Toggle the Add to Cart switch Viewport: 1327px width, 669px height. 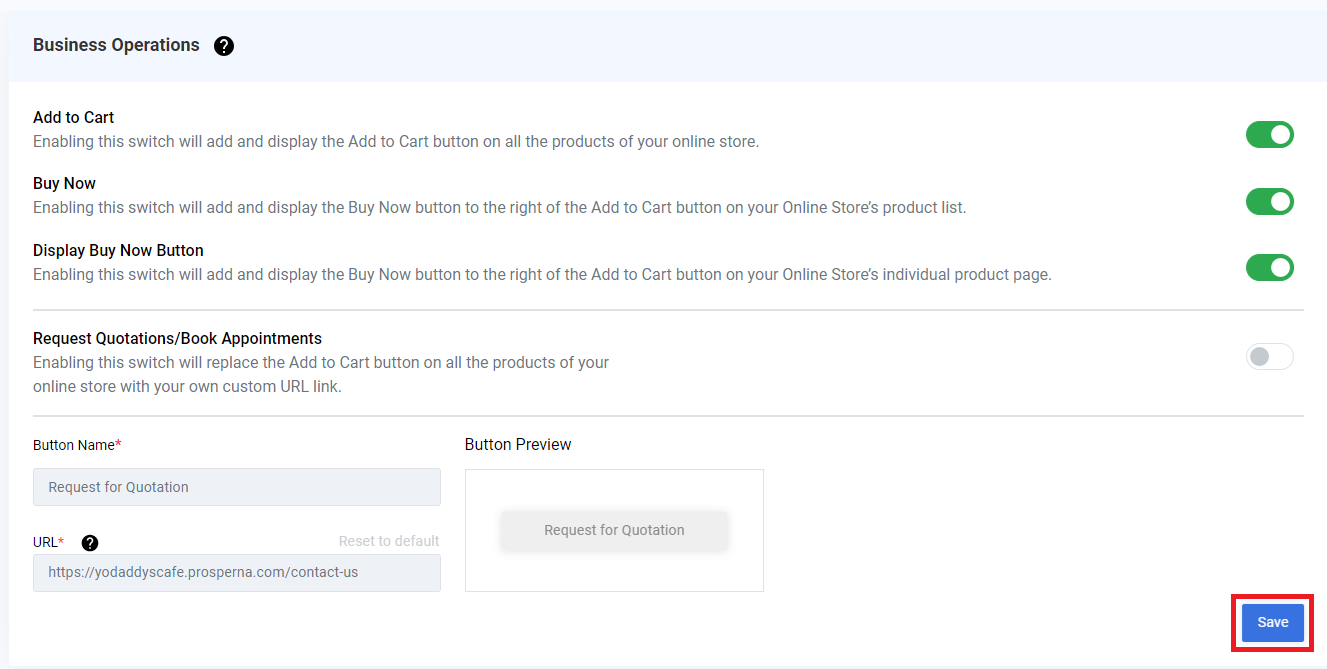coord(1270,135)
